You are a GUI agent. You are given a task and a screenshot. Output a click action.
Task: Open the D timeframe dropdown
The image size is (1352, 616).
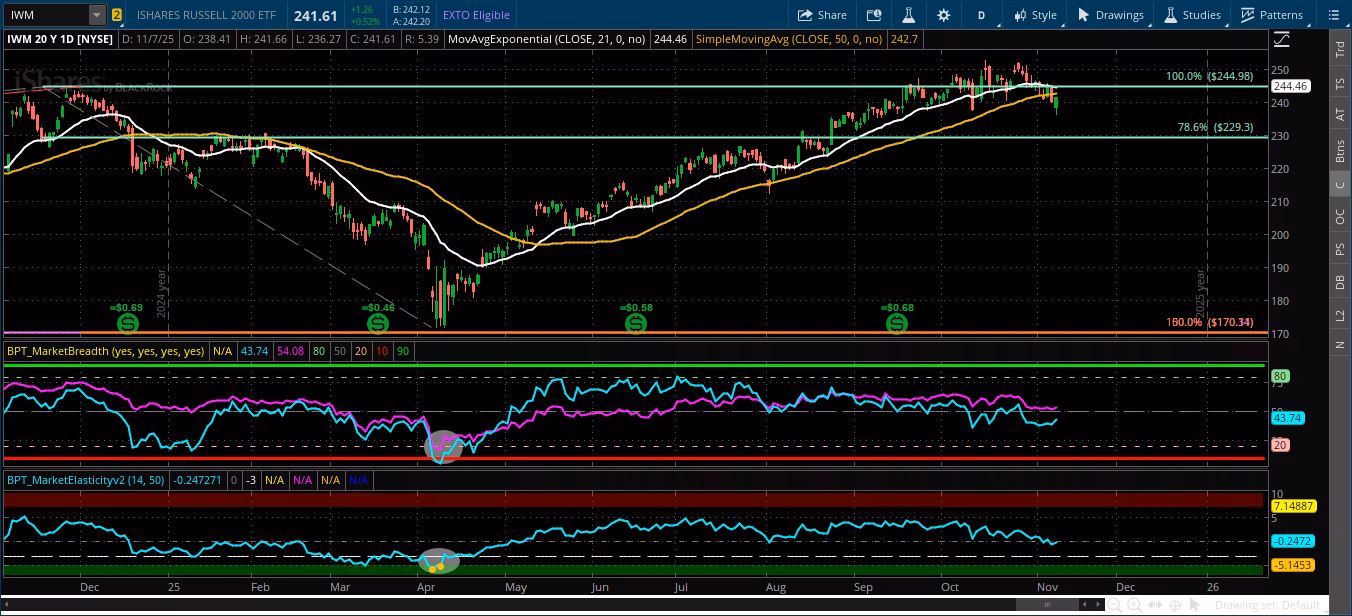[981, 15]
